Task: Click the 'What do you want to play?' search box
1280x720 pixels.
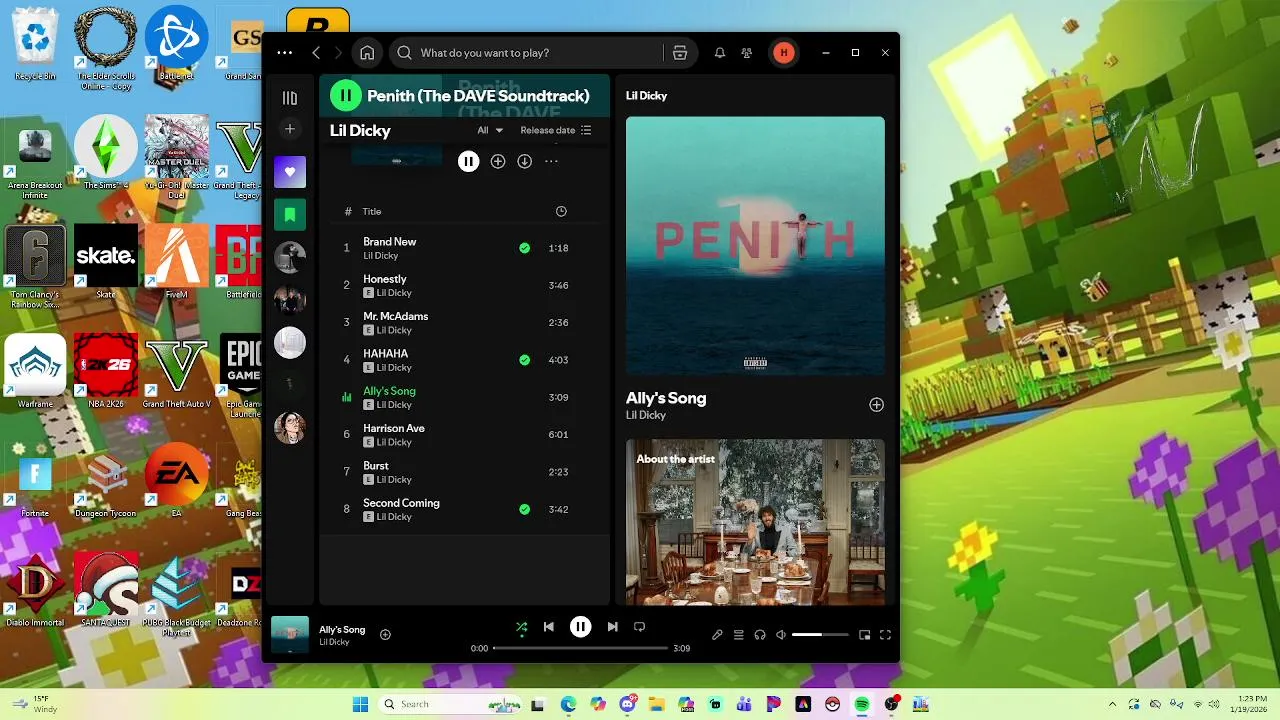Action: click(526, 53)
